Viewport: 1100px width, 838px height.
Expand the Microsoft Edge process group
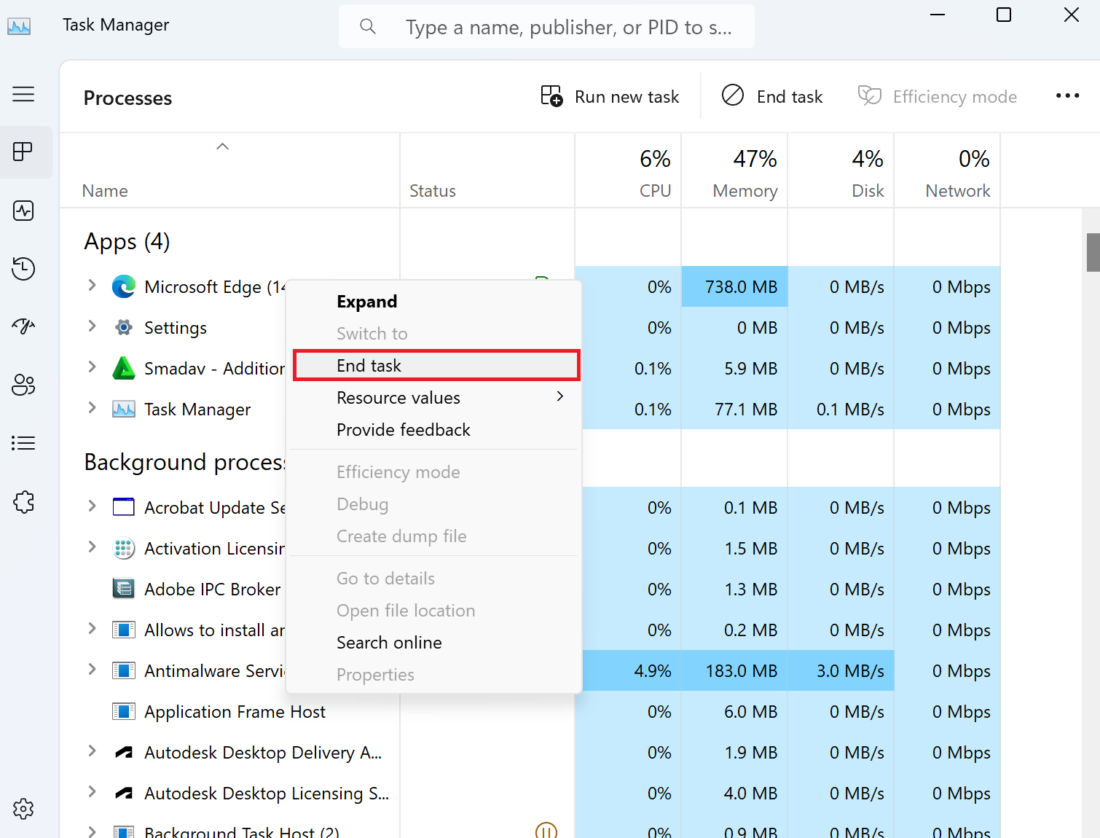coord(91,287)
